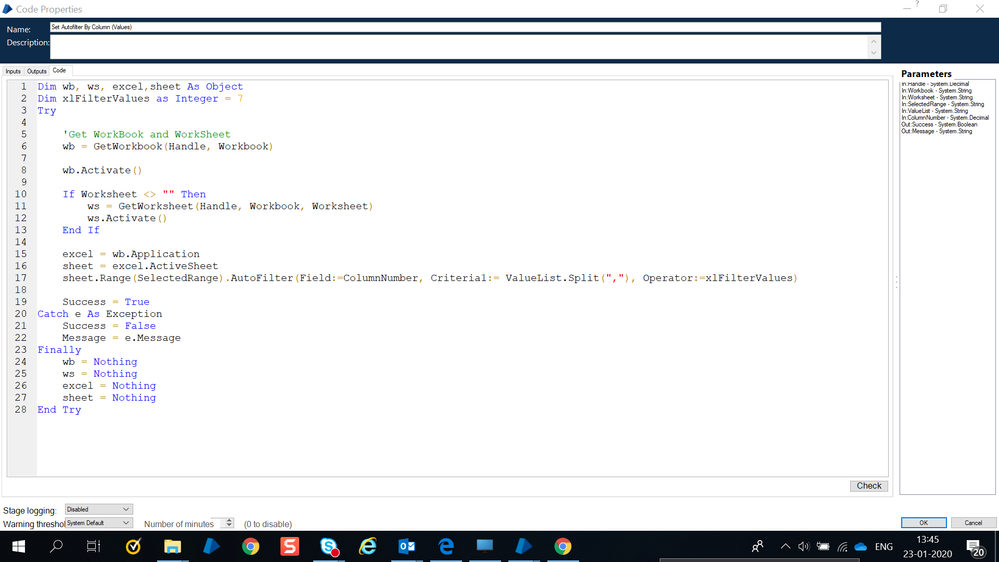This screenshot has height=562, width=999.
Task: Click code line 'wb.Activate()'
Action: pos(102,170)
